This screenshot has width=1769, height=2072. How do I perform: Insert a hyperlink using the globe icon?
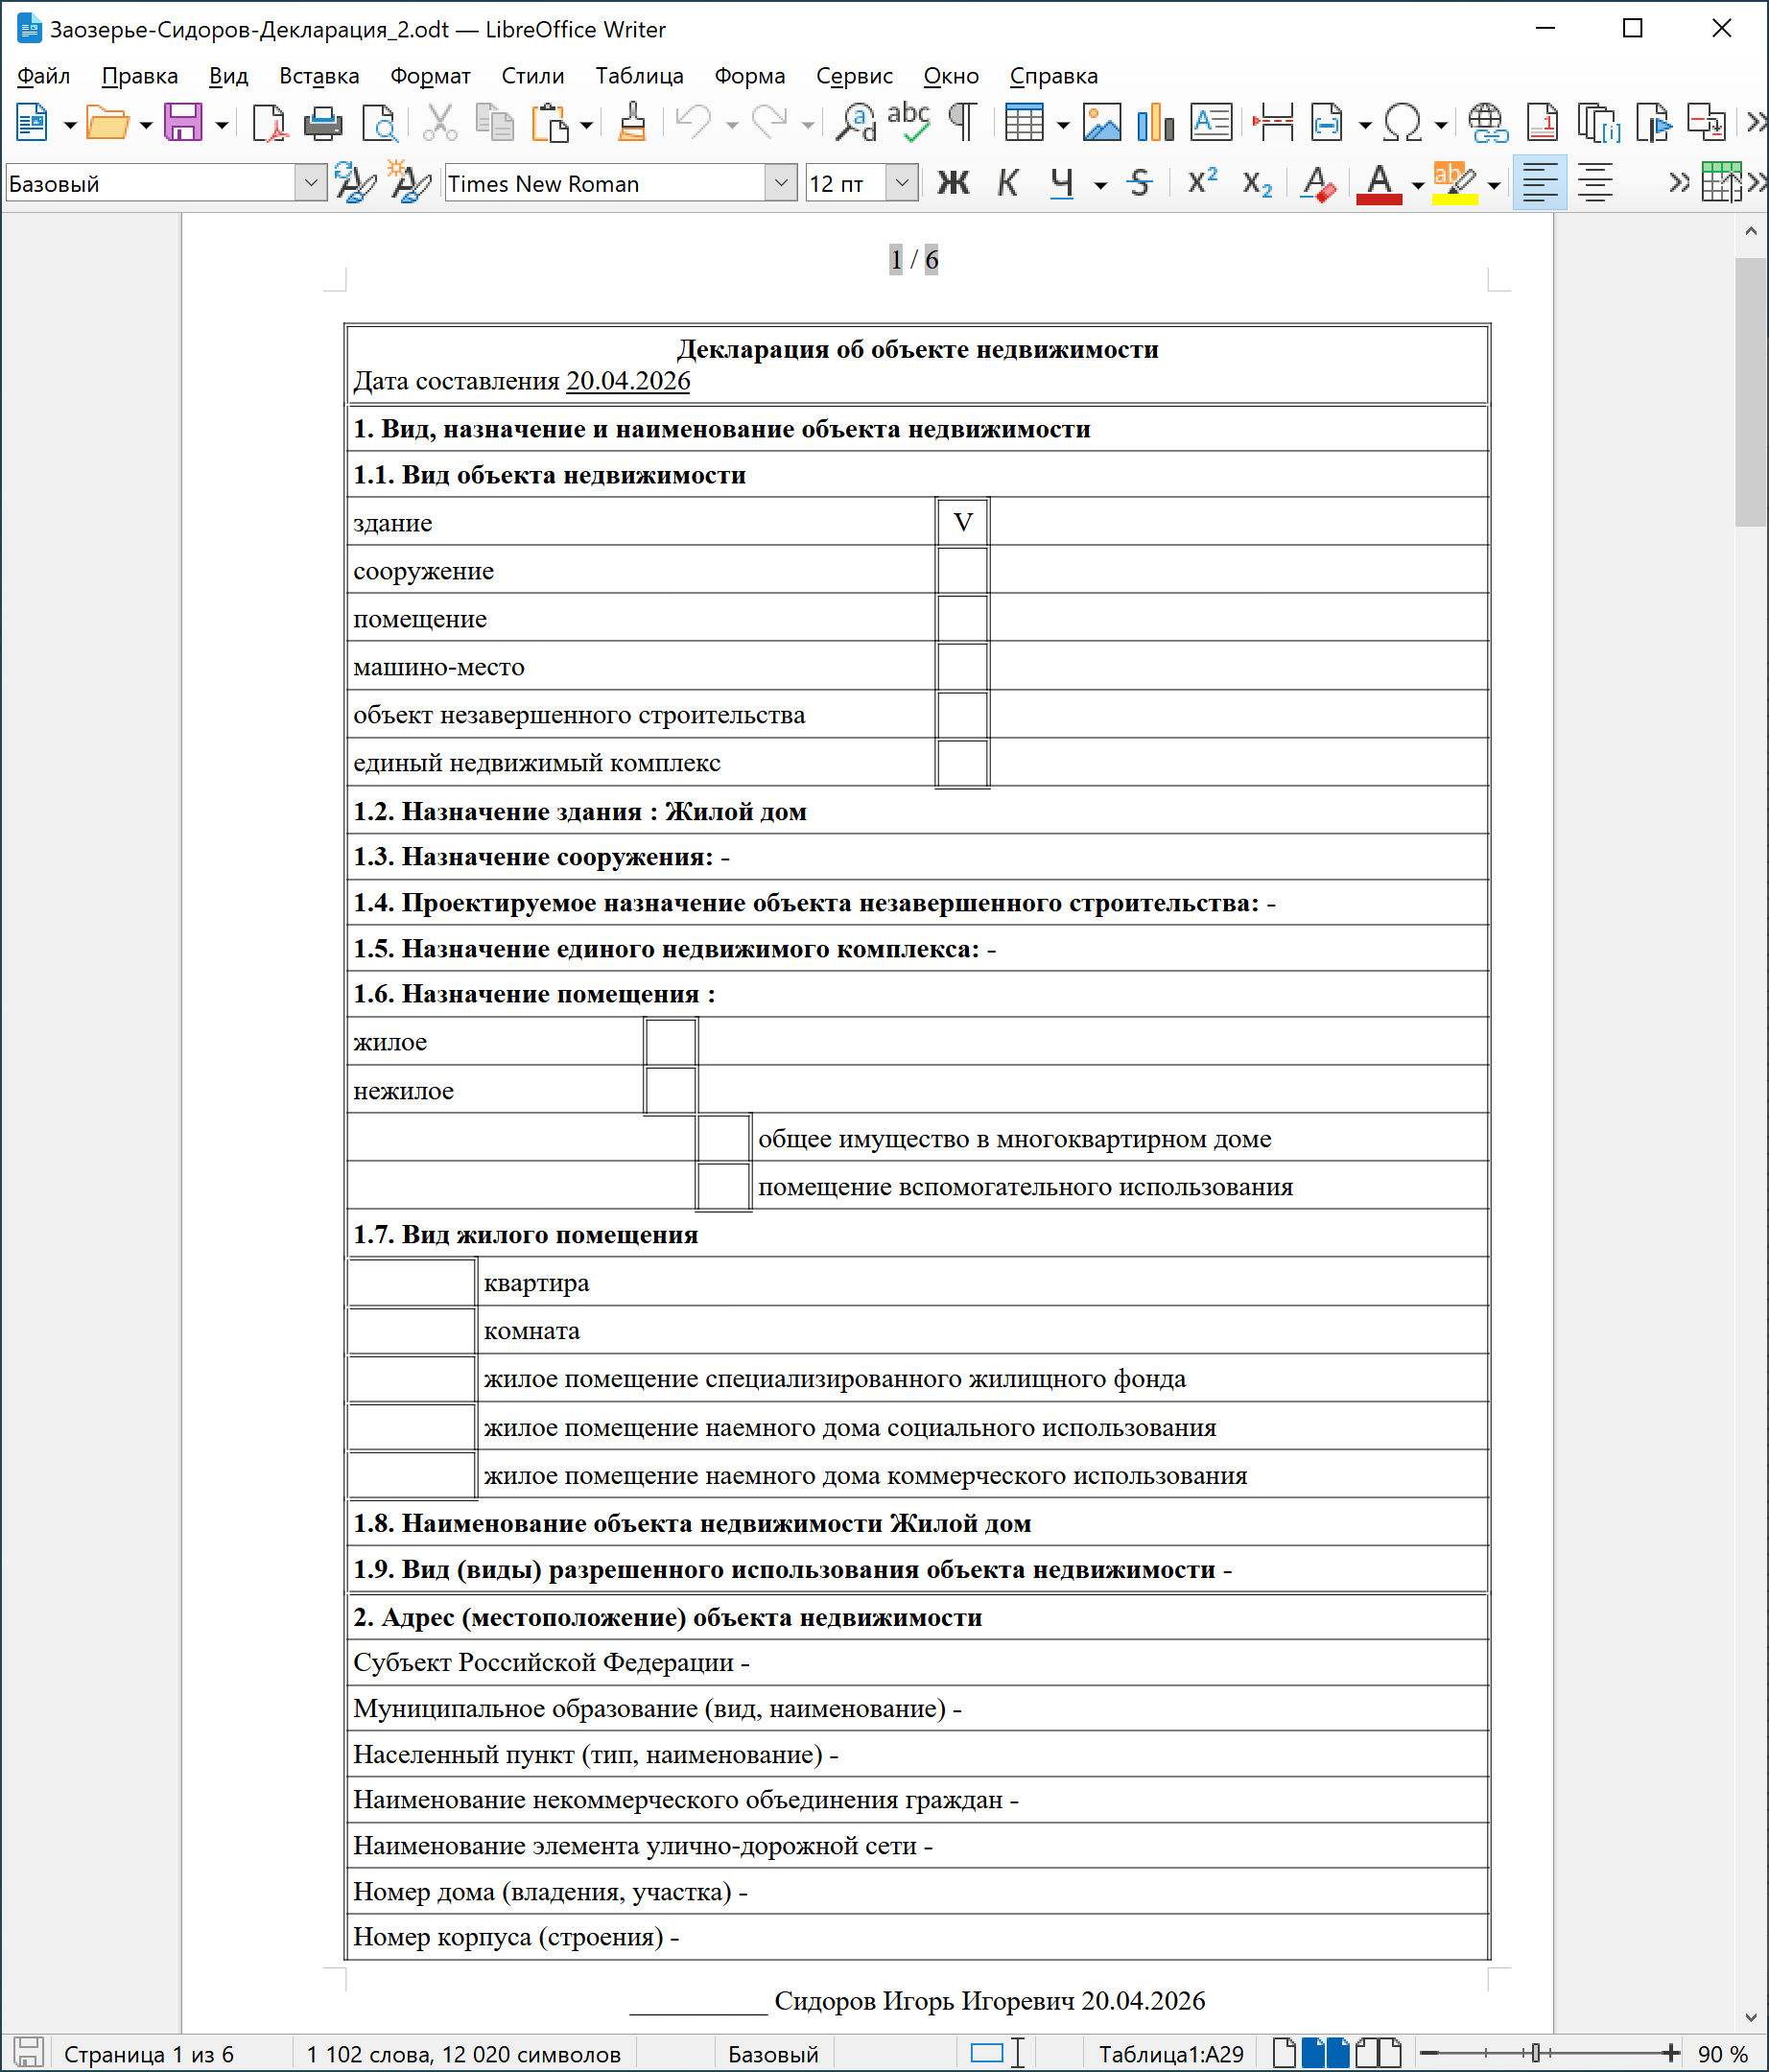click(x=1487, y=123)
